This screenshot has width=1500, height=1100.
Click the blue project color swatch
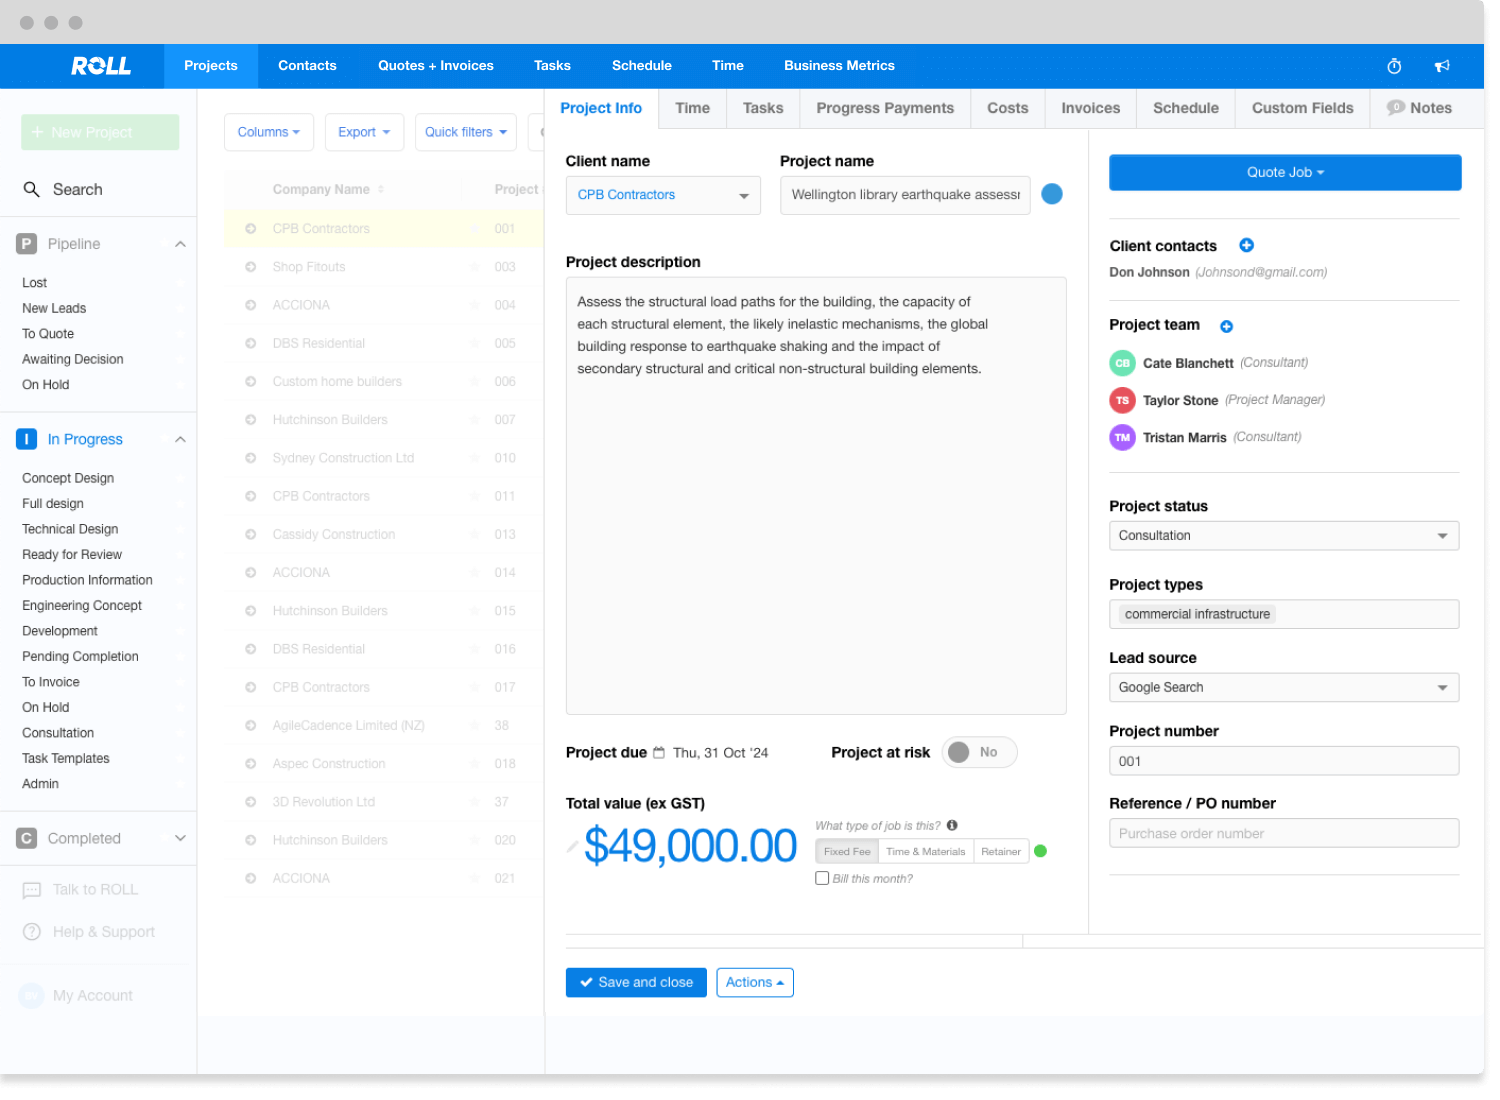click(1052, 194)
